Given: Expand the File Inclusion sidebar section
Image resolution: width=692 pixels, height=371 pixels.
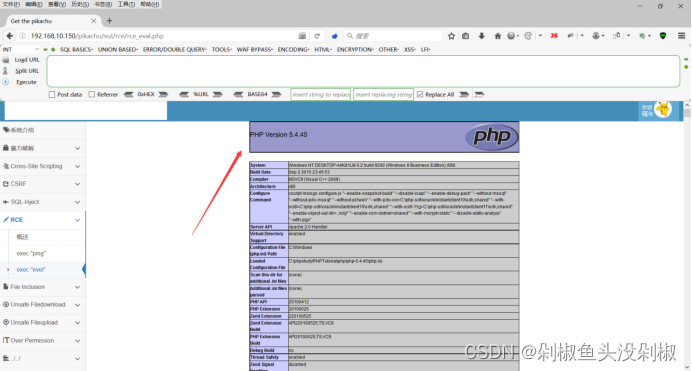Looking at the screenshot, I should pyautogui.click(x=42, y=287).
